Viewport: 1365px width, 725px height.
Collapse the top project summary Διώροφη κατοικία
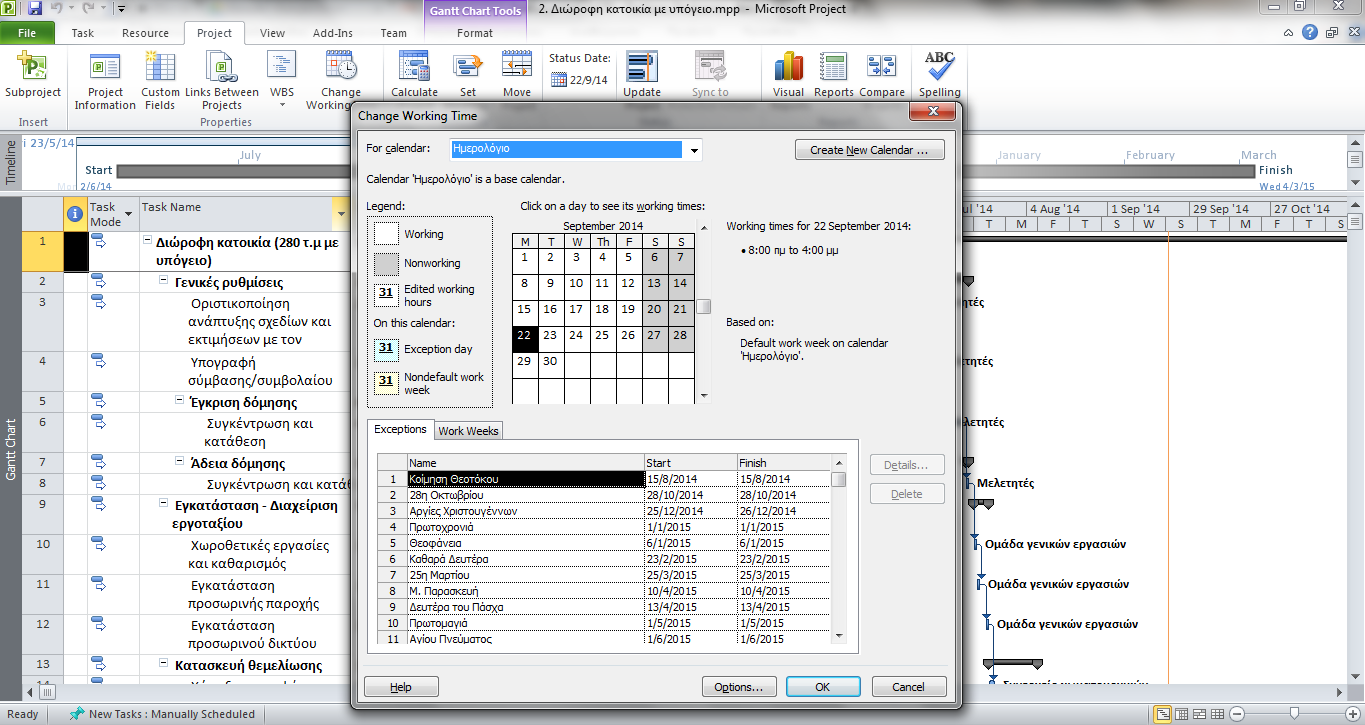click(148, 241)
